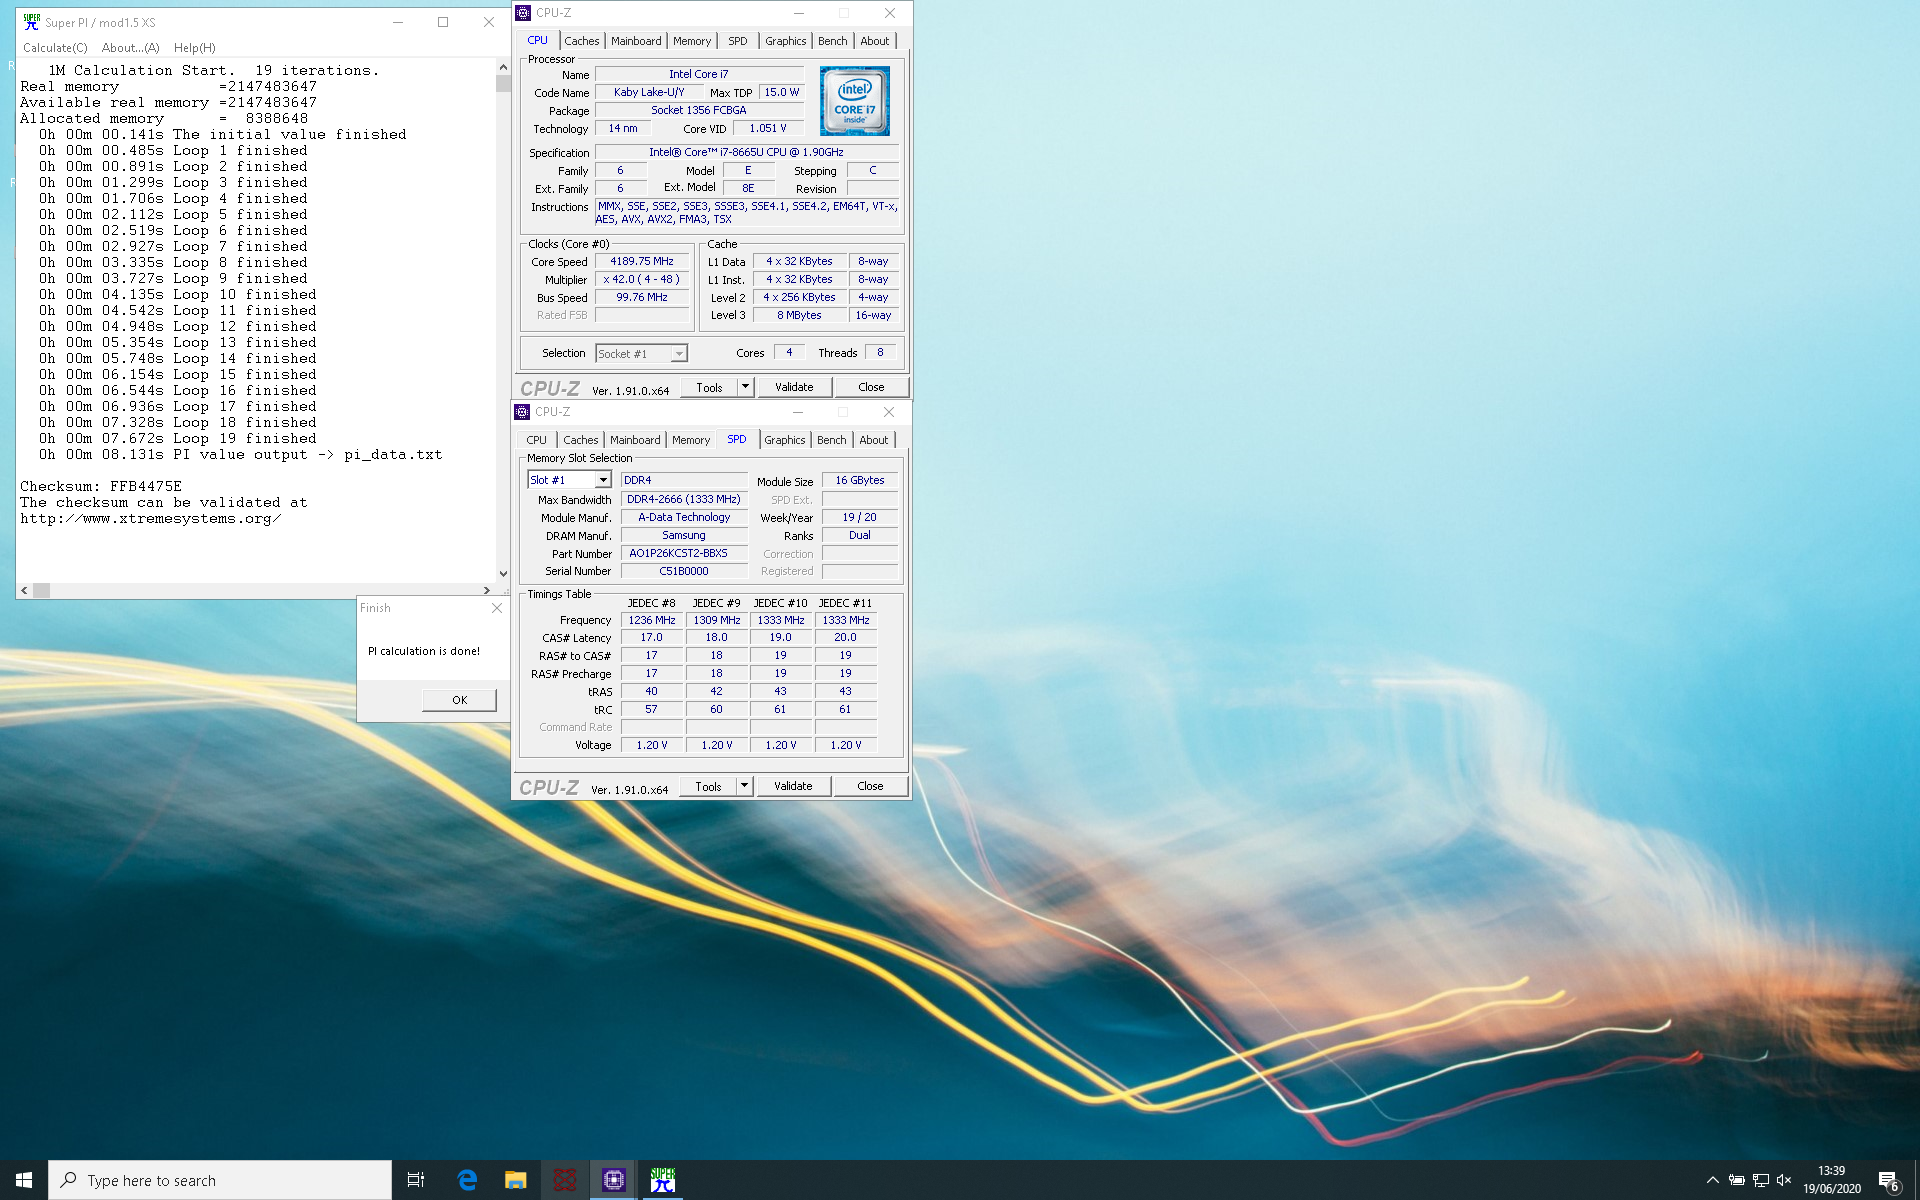The height and width of the screenshot is (1200, 1920).
Task: Switch to SPD tab in upper CPU-Z
Action: click(x=737, y=41)
